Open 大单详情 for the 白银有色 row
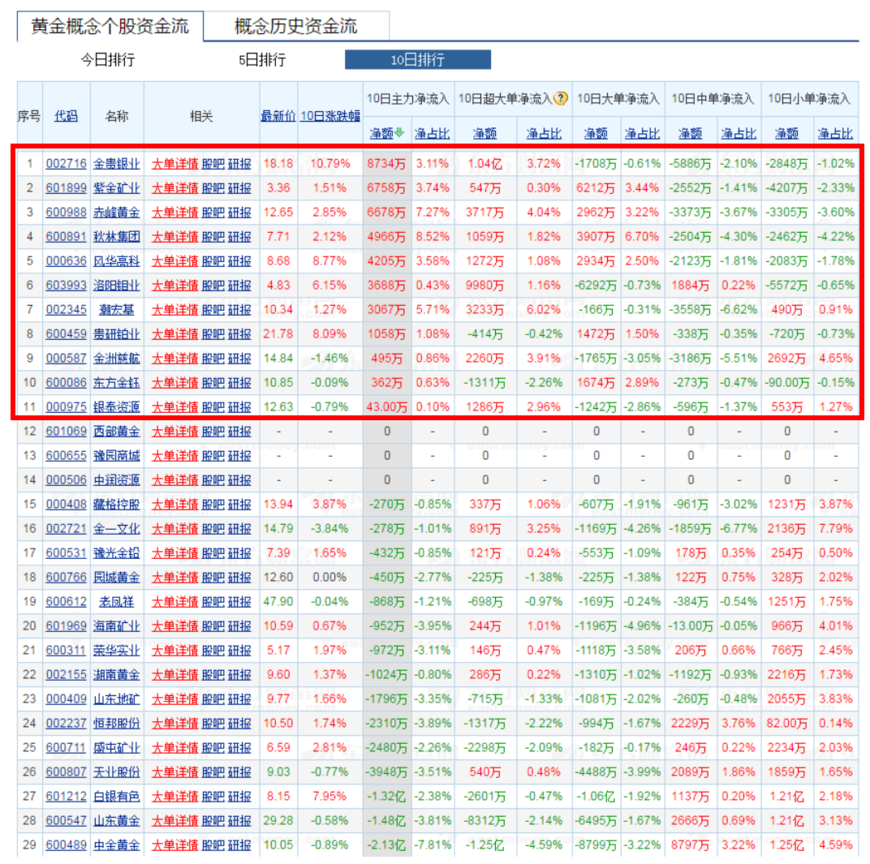The height and width of the screenshot is (864, 870). click(x=175, y=796)
